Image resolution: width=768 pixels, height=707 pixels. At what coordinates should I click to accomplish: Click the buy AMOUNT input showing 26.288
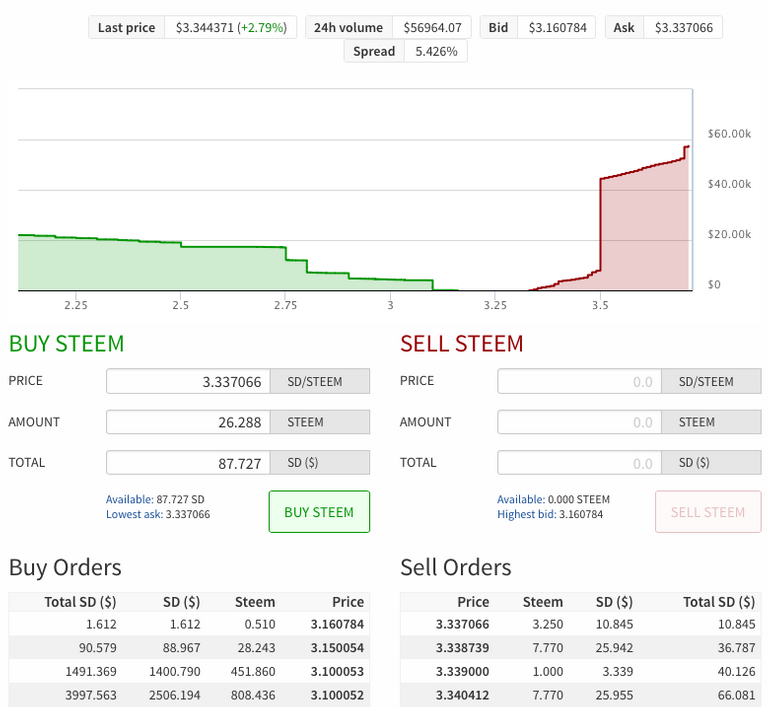tap(188, 422)
